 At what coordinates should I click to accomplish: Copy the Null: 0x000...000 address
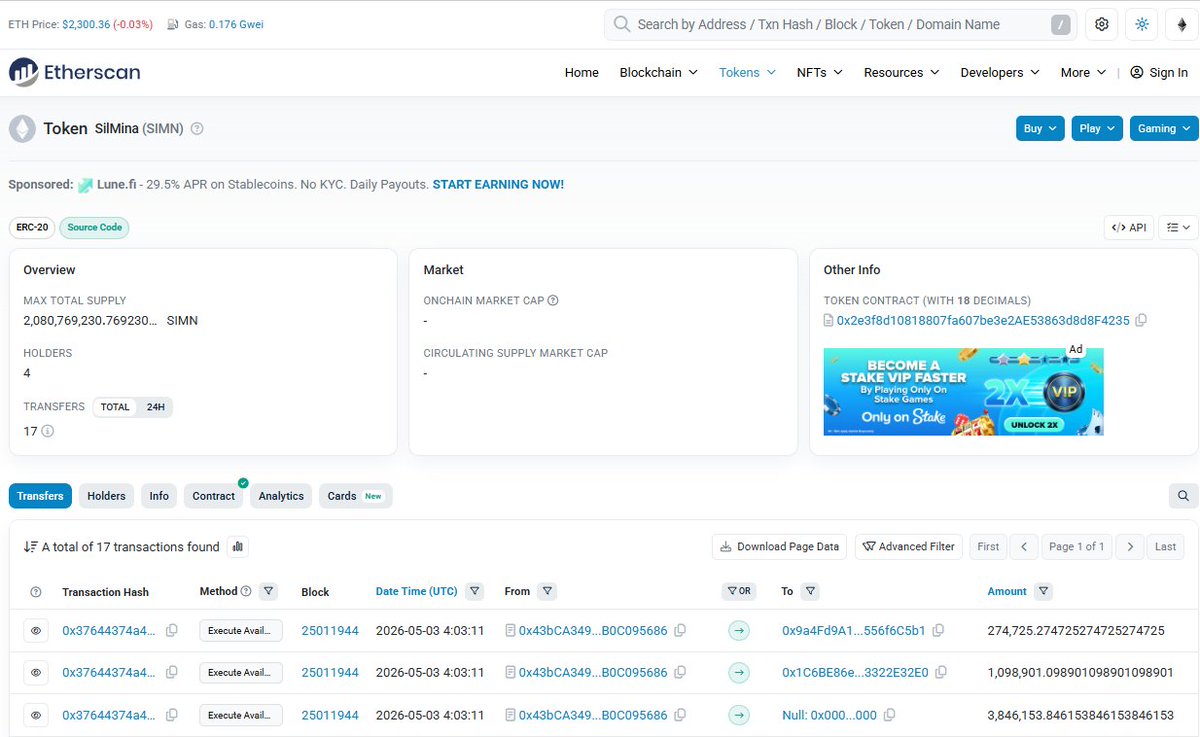890,715
